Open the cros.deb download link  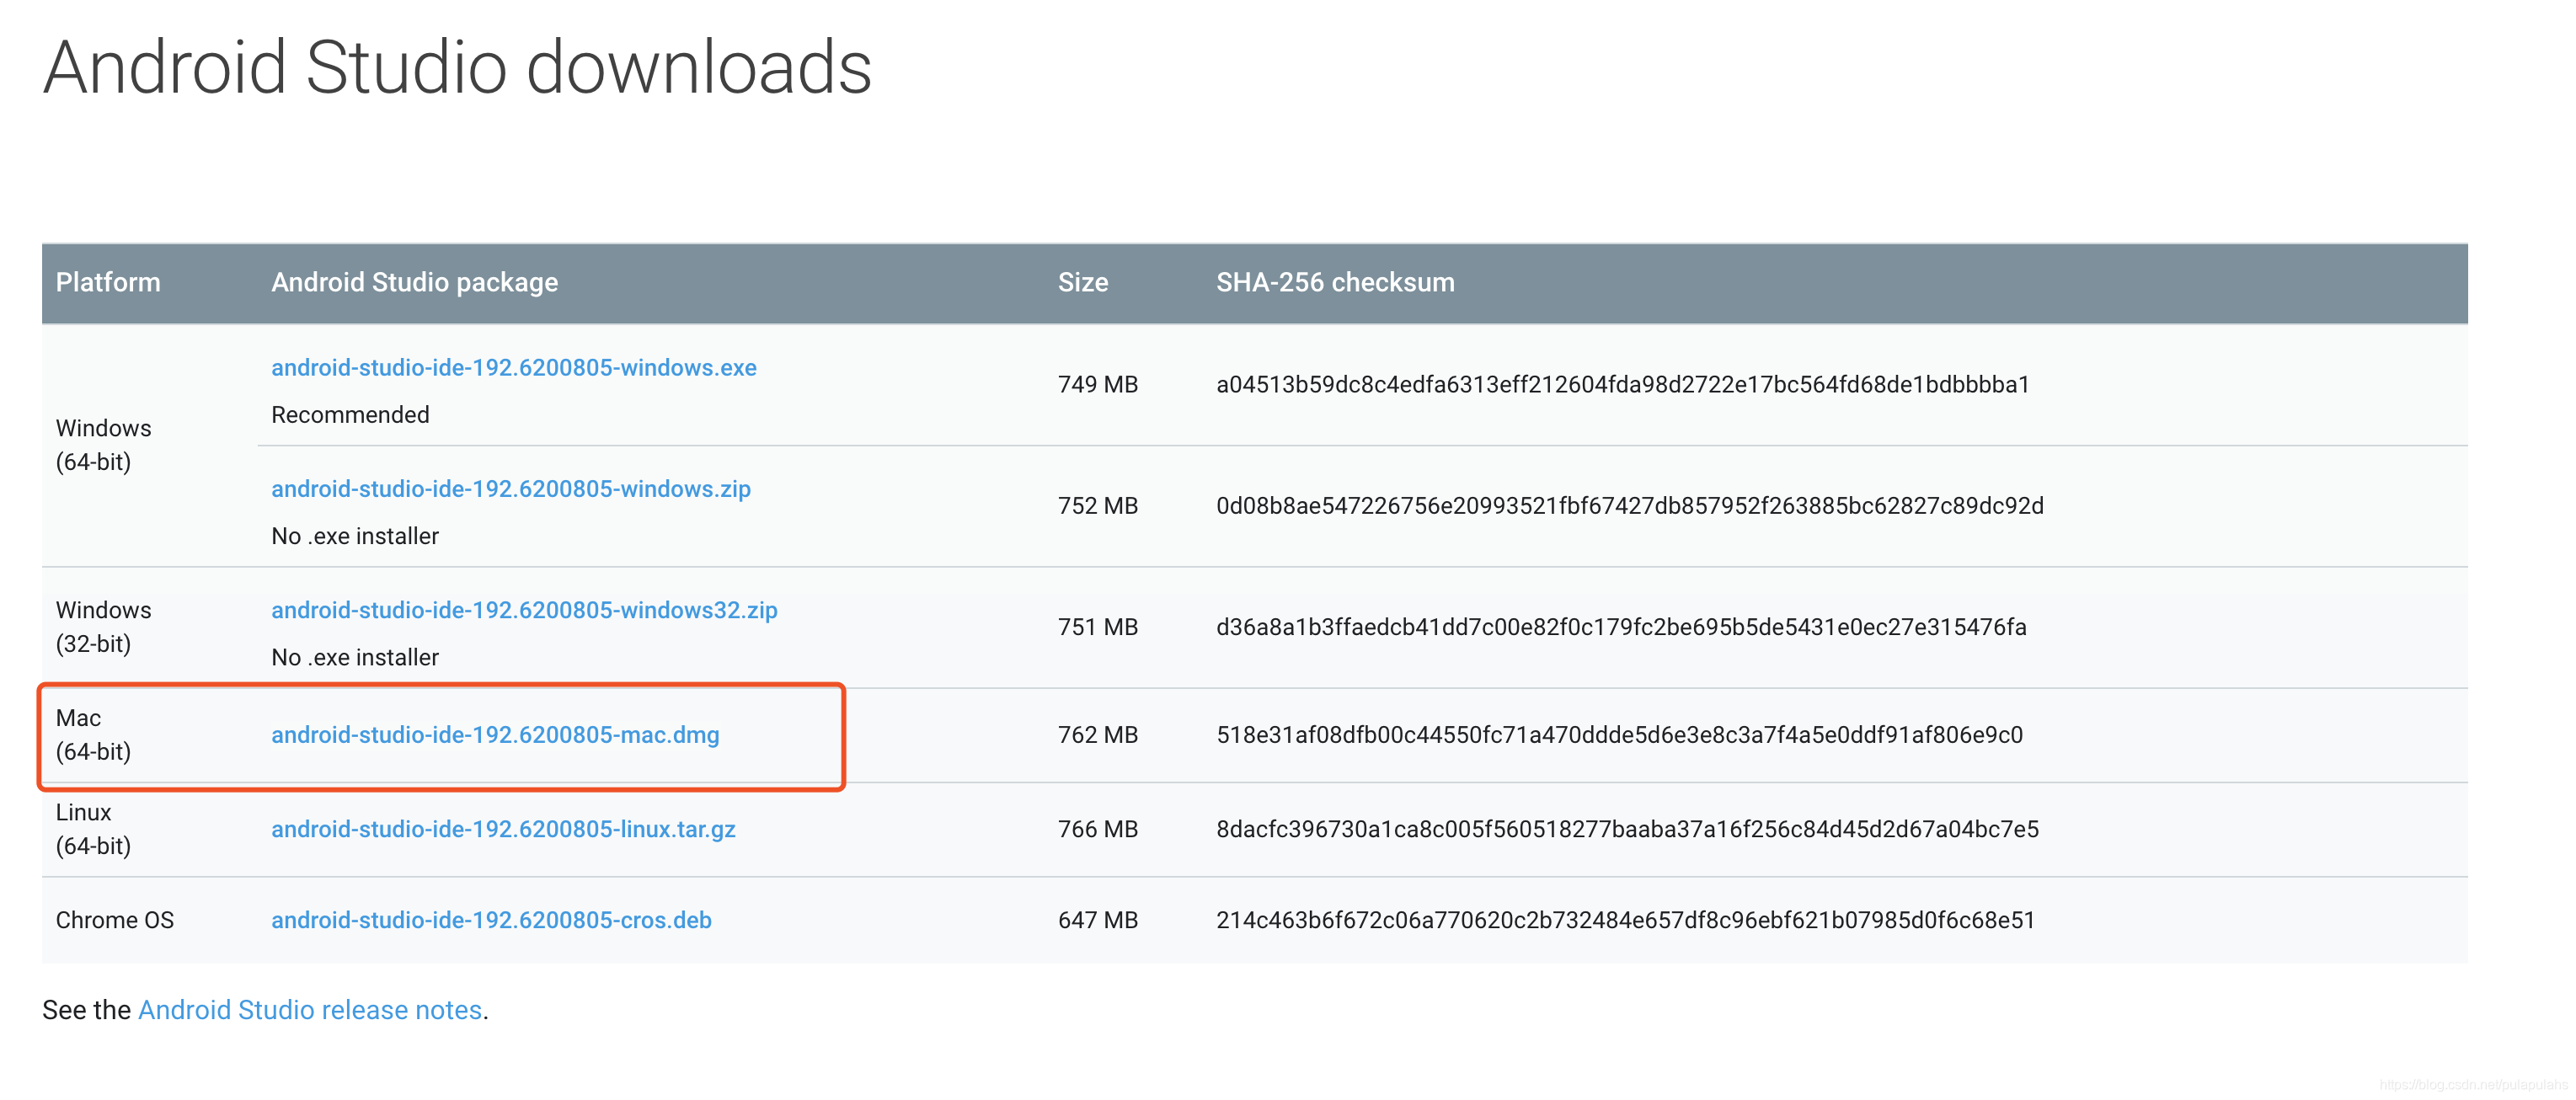tap(491, 920)
